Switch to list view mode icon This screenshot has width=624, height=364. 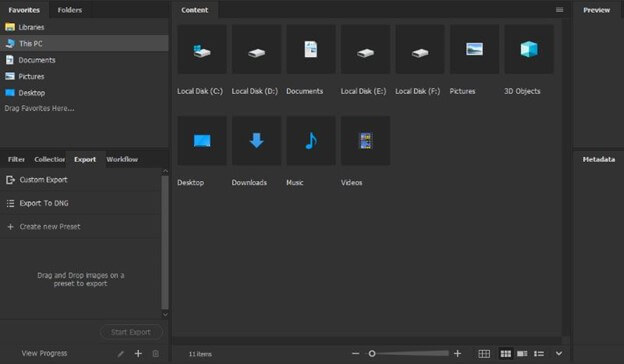(x=539, y=354)
